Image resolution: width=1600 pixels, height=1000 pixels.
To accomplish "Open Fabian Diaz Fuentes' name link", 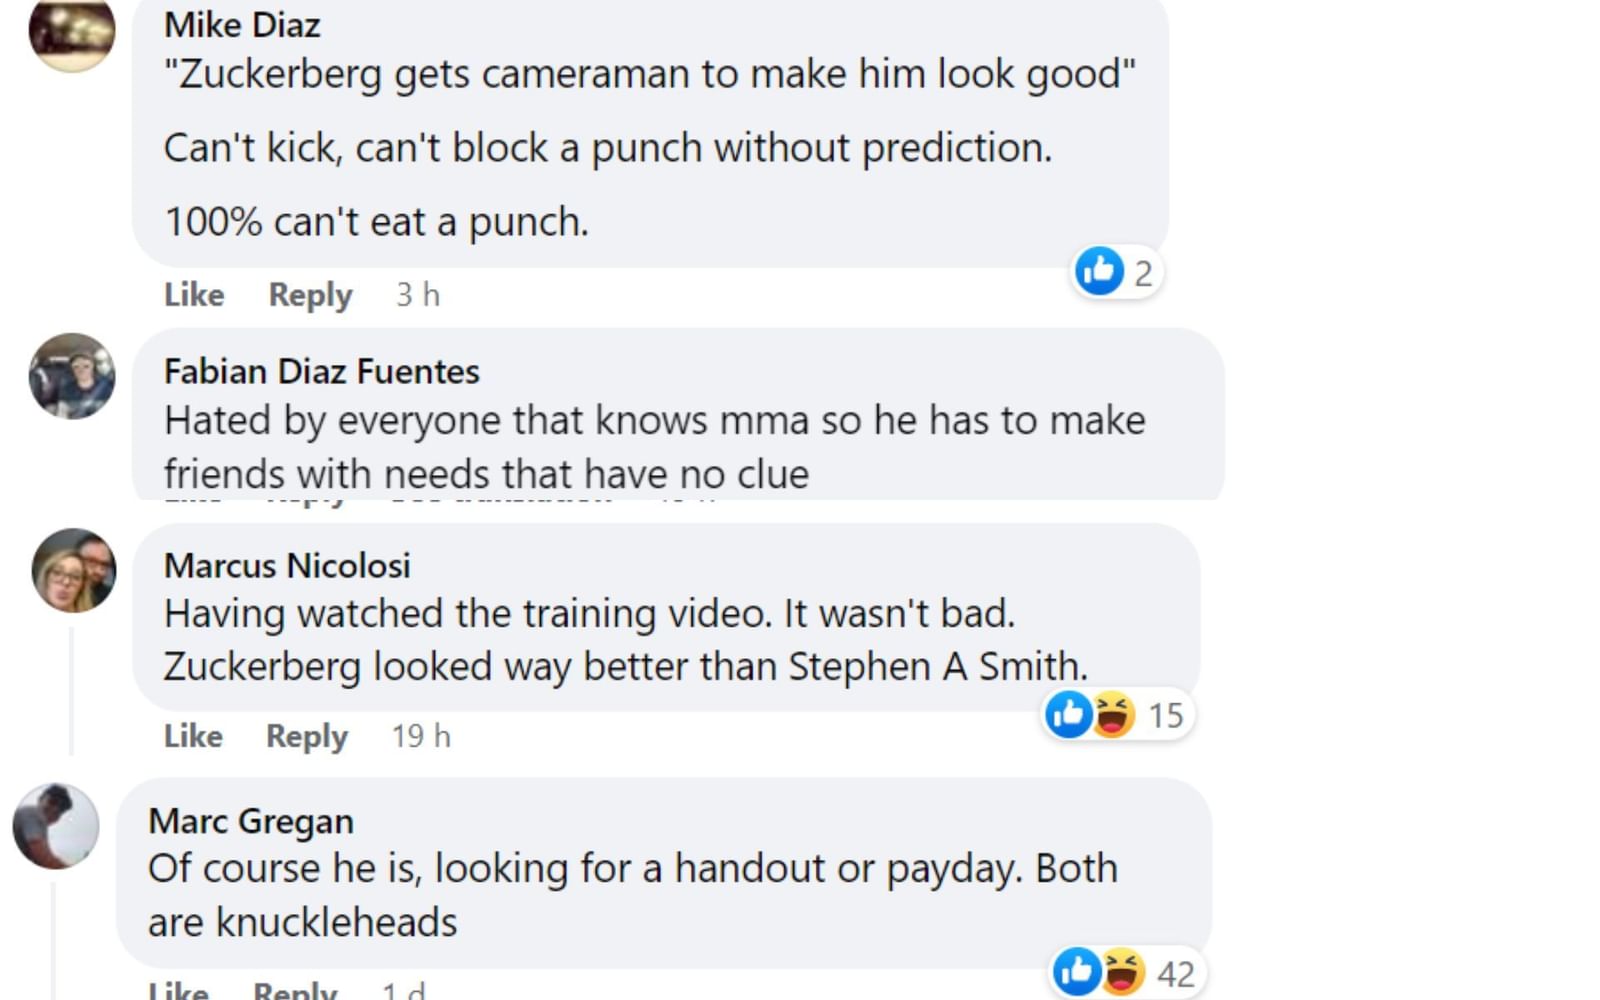I will pos(322,371).
